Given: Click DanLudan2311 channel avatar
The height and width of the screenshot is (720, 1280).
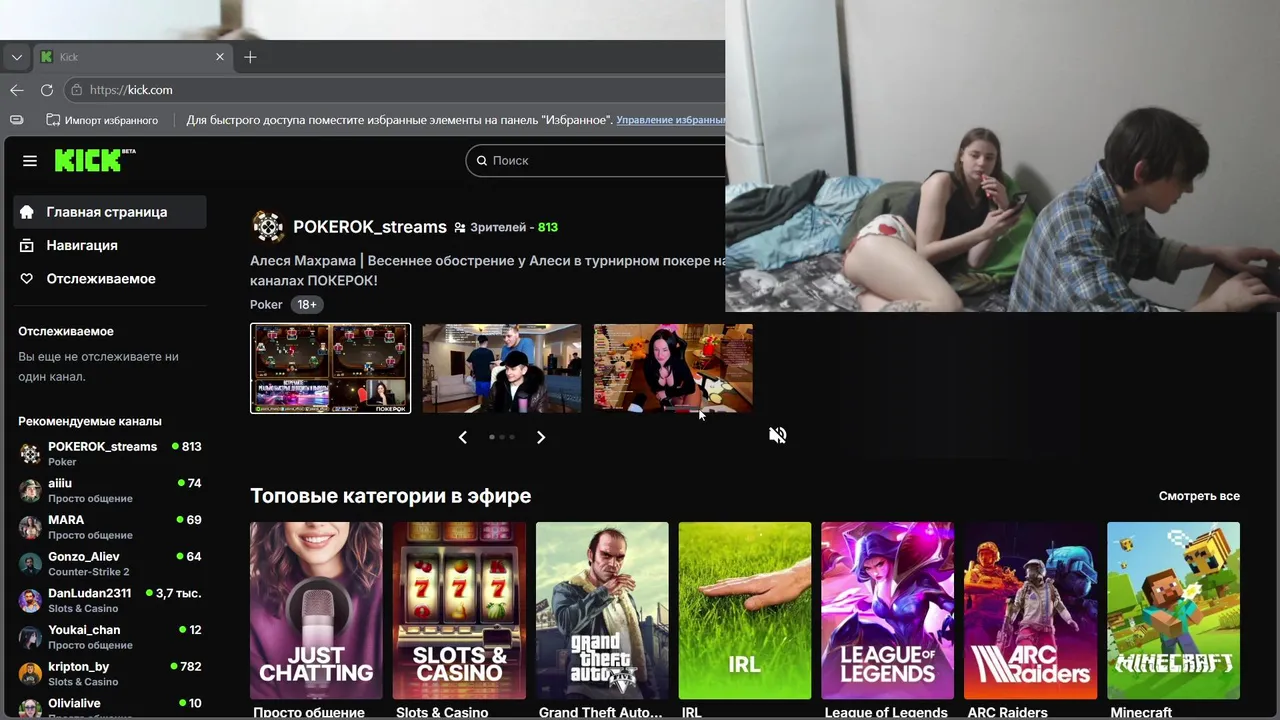Looking at the screenshot, I should [30, 600].
